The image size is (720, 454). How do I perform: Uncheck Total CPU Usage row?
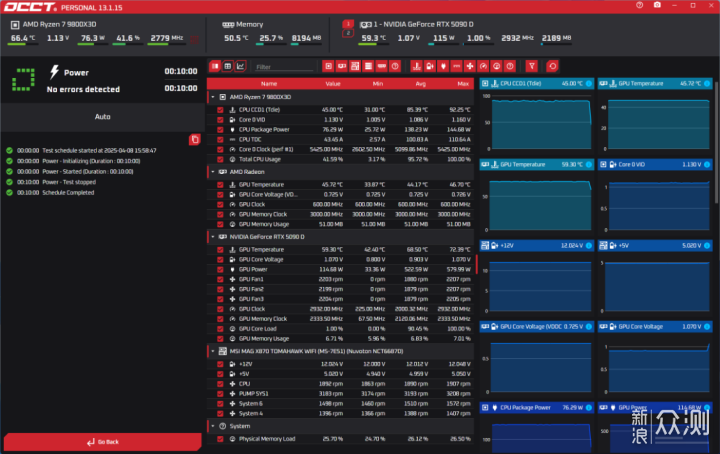point(220,159)
